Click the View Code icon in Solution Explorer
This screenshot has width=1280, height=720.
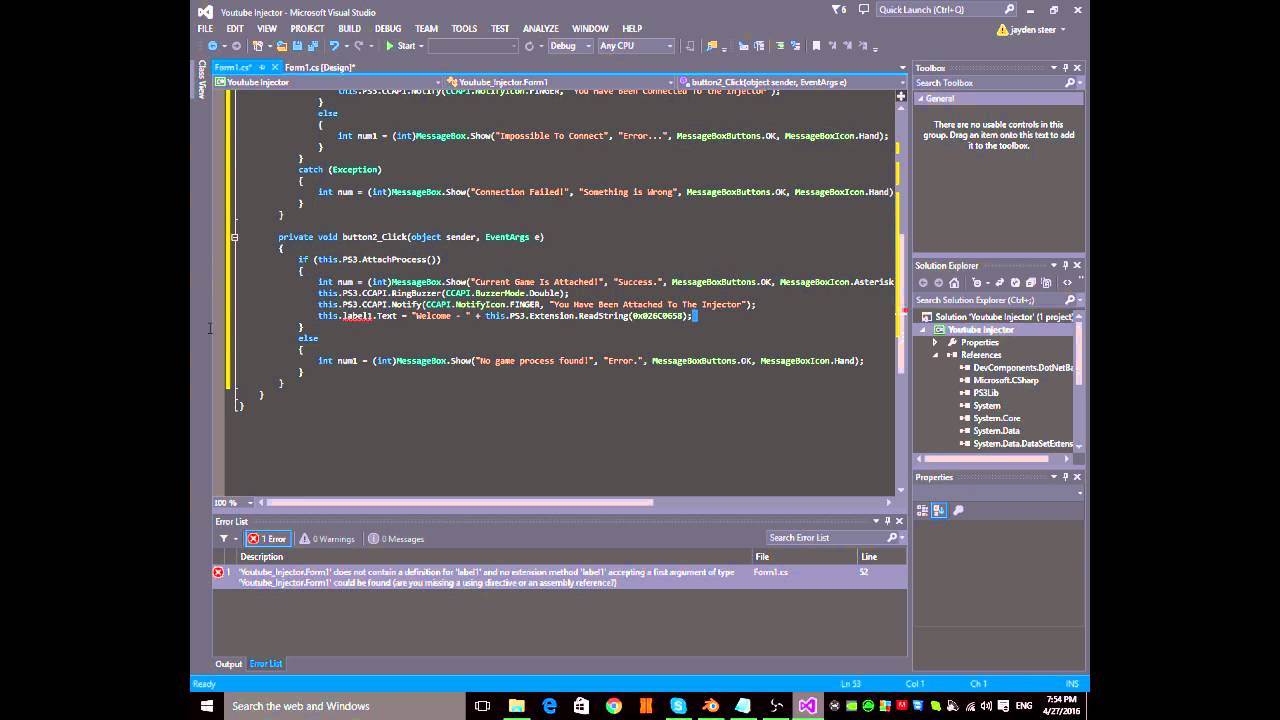coord(1067,282)
